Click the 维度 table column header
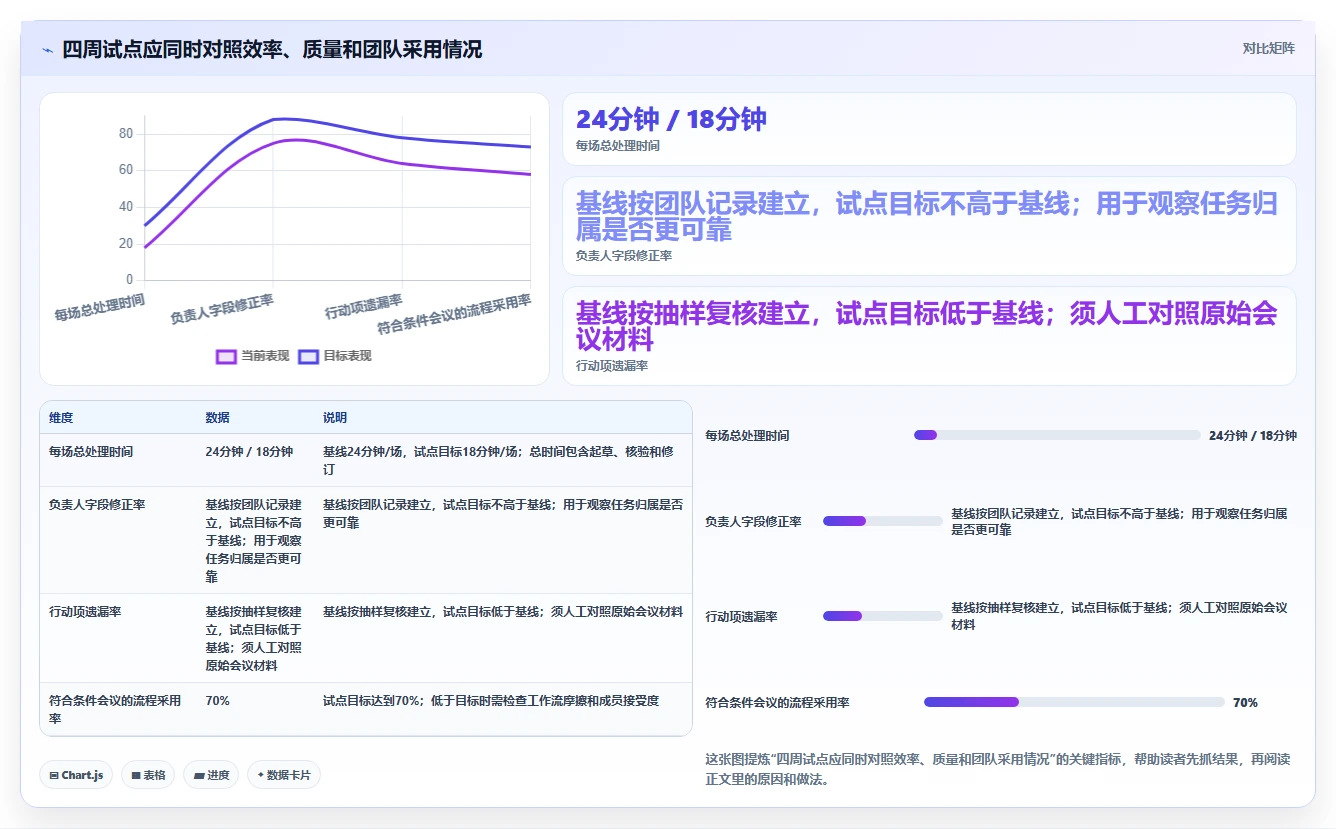The height and width of the screenshot is (829, 1336). [61, 418]
